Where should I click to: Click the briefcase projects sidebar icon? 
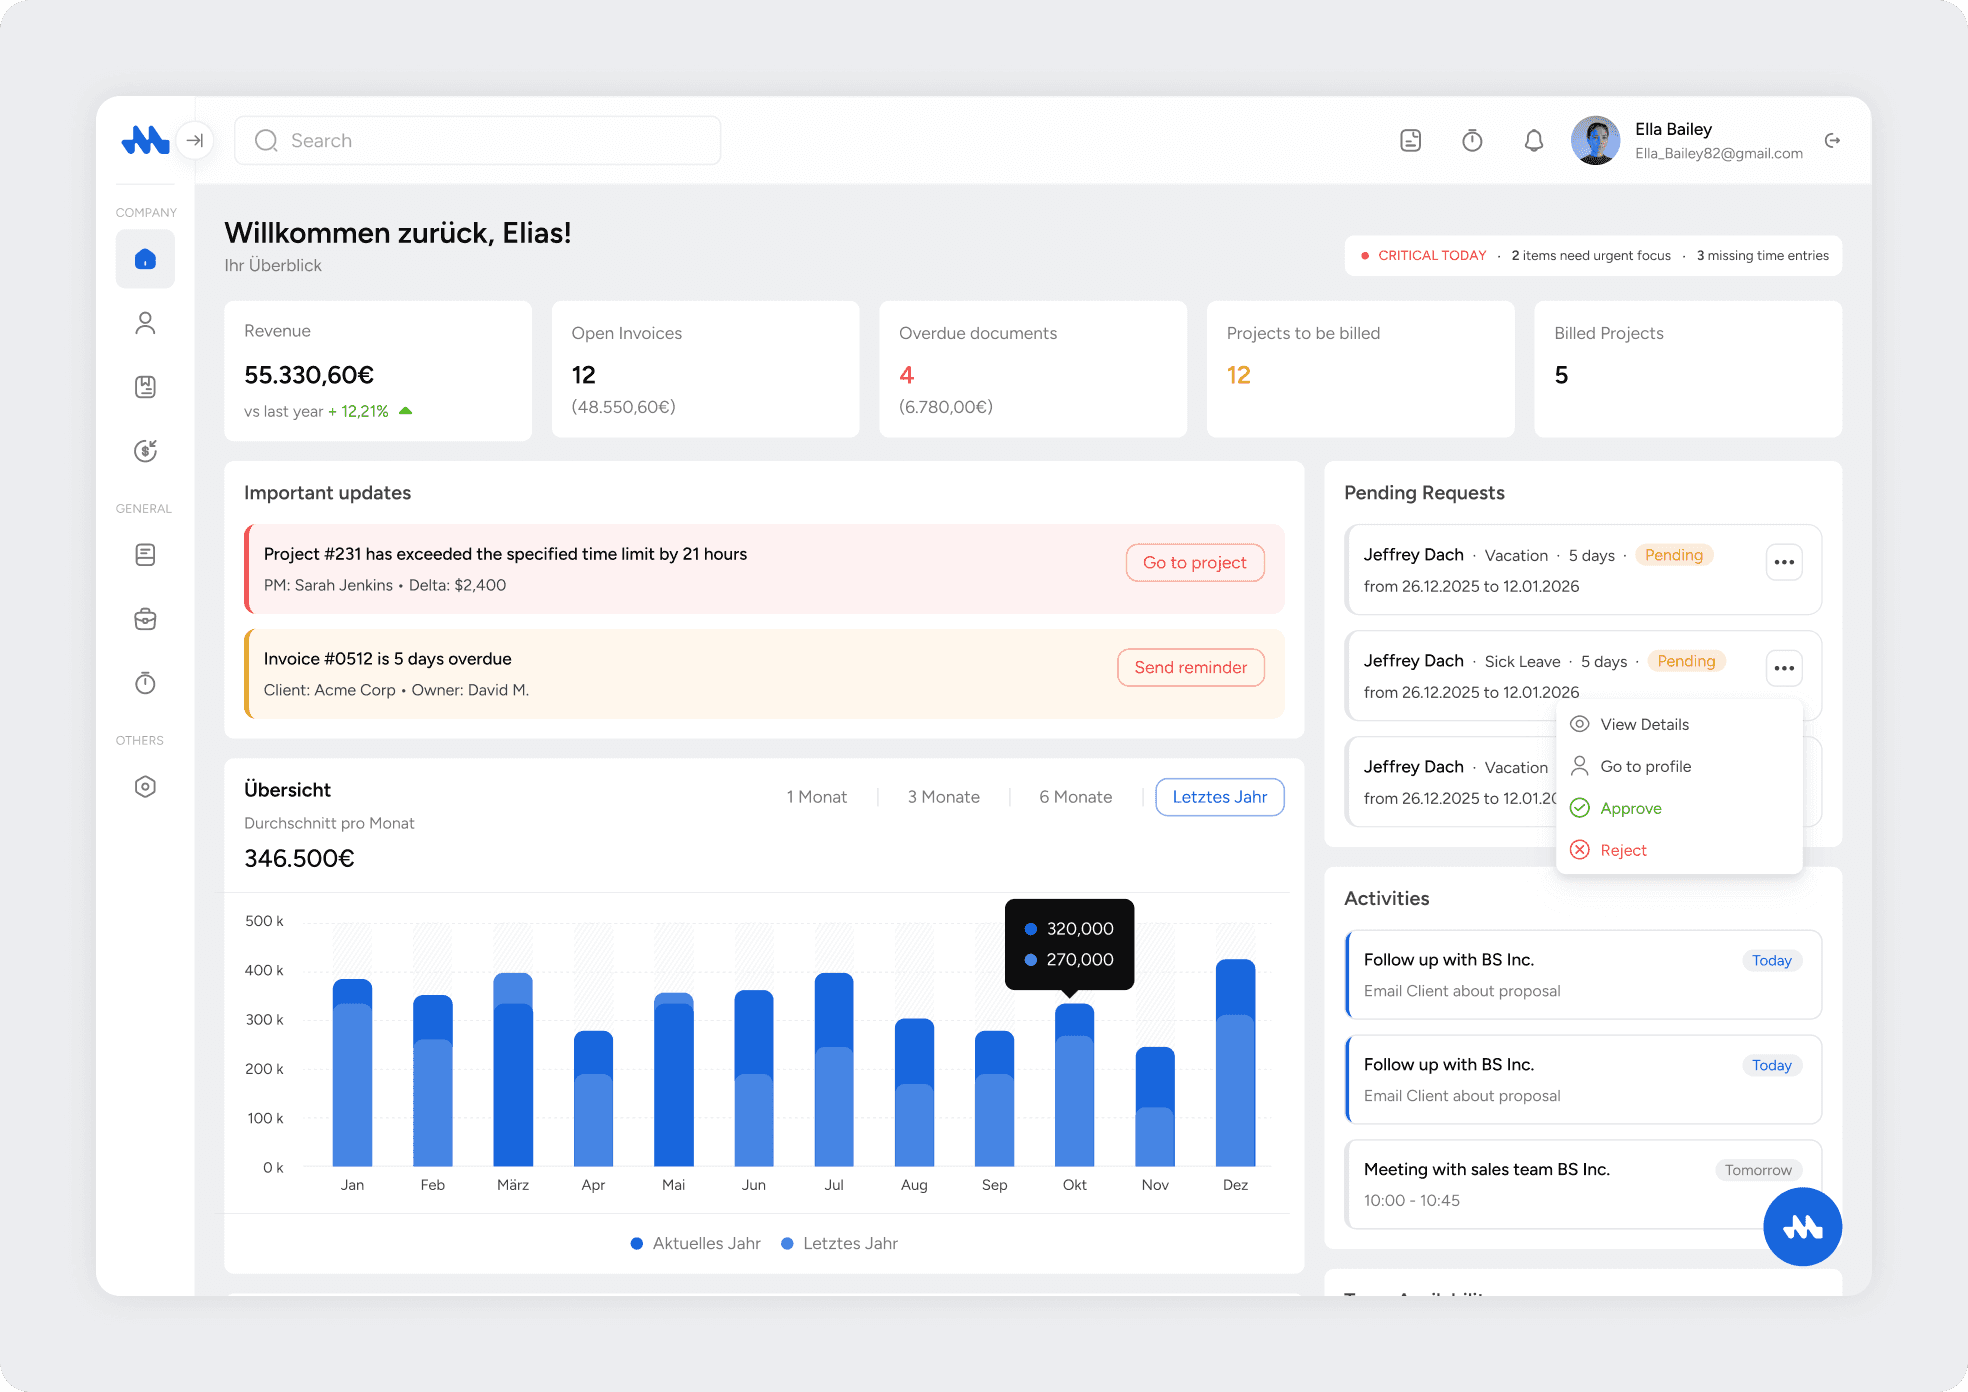point(145,619)
